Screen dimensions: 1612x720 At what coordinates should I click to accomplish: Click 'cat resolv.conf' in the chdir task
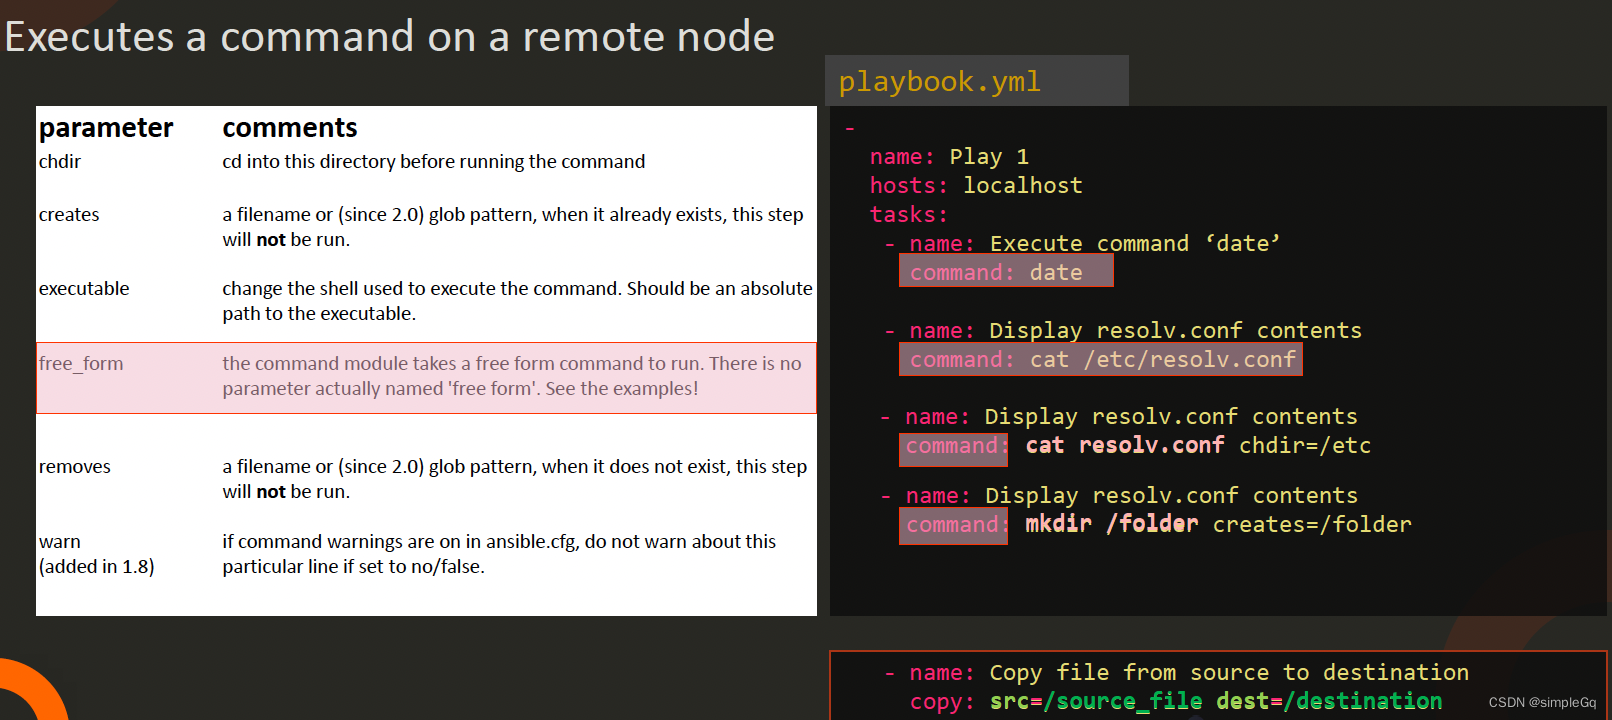(x=1125, y=446)
